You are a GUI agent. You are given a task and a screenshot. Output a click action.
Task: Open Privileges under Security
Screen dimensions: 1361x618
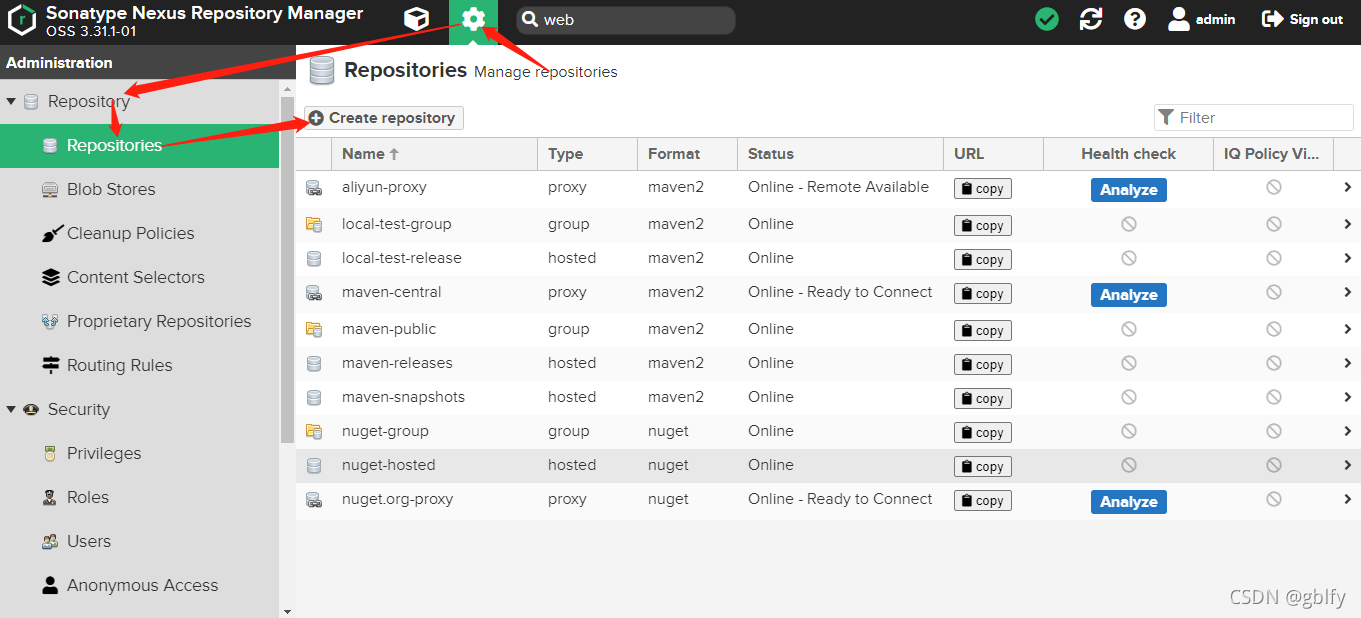pos(139,453)
